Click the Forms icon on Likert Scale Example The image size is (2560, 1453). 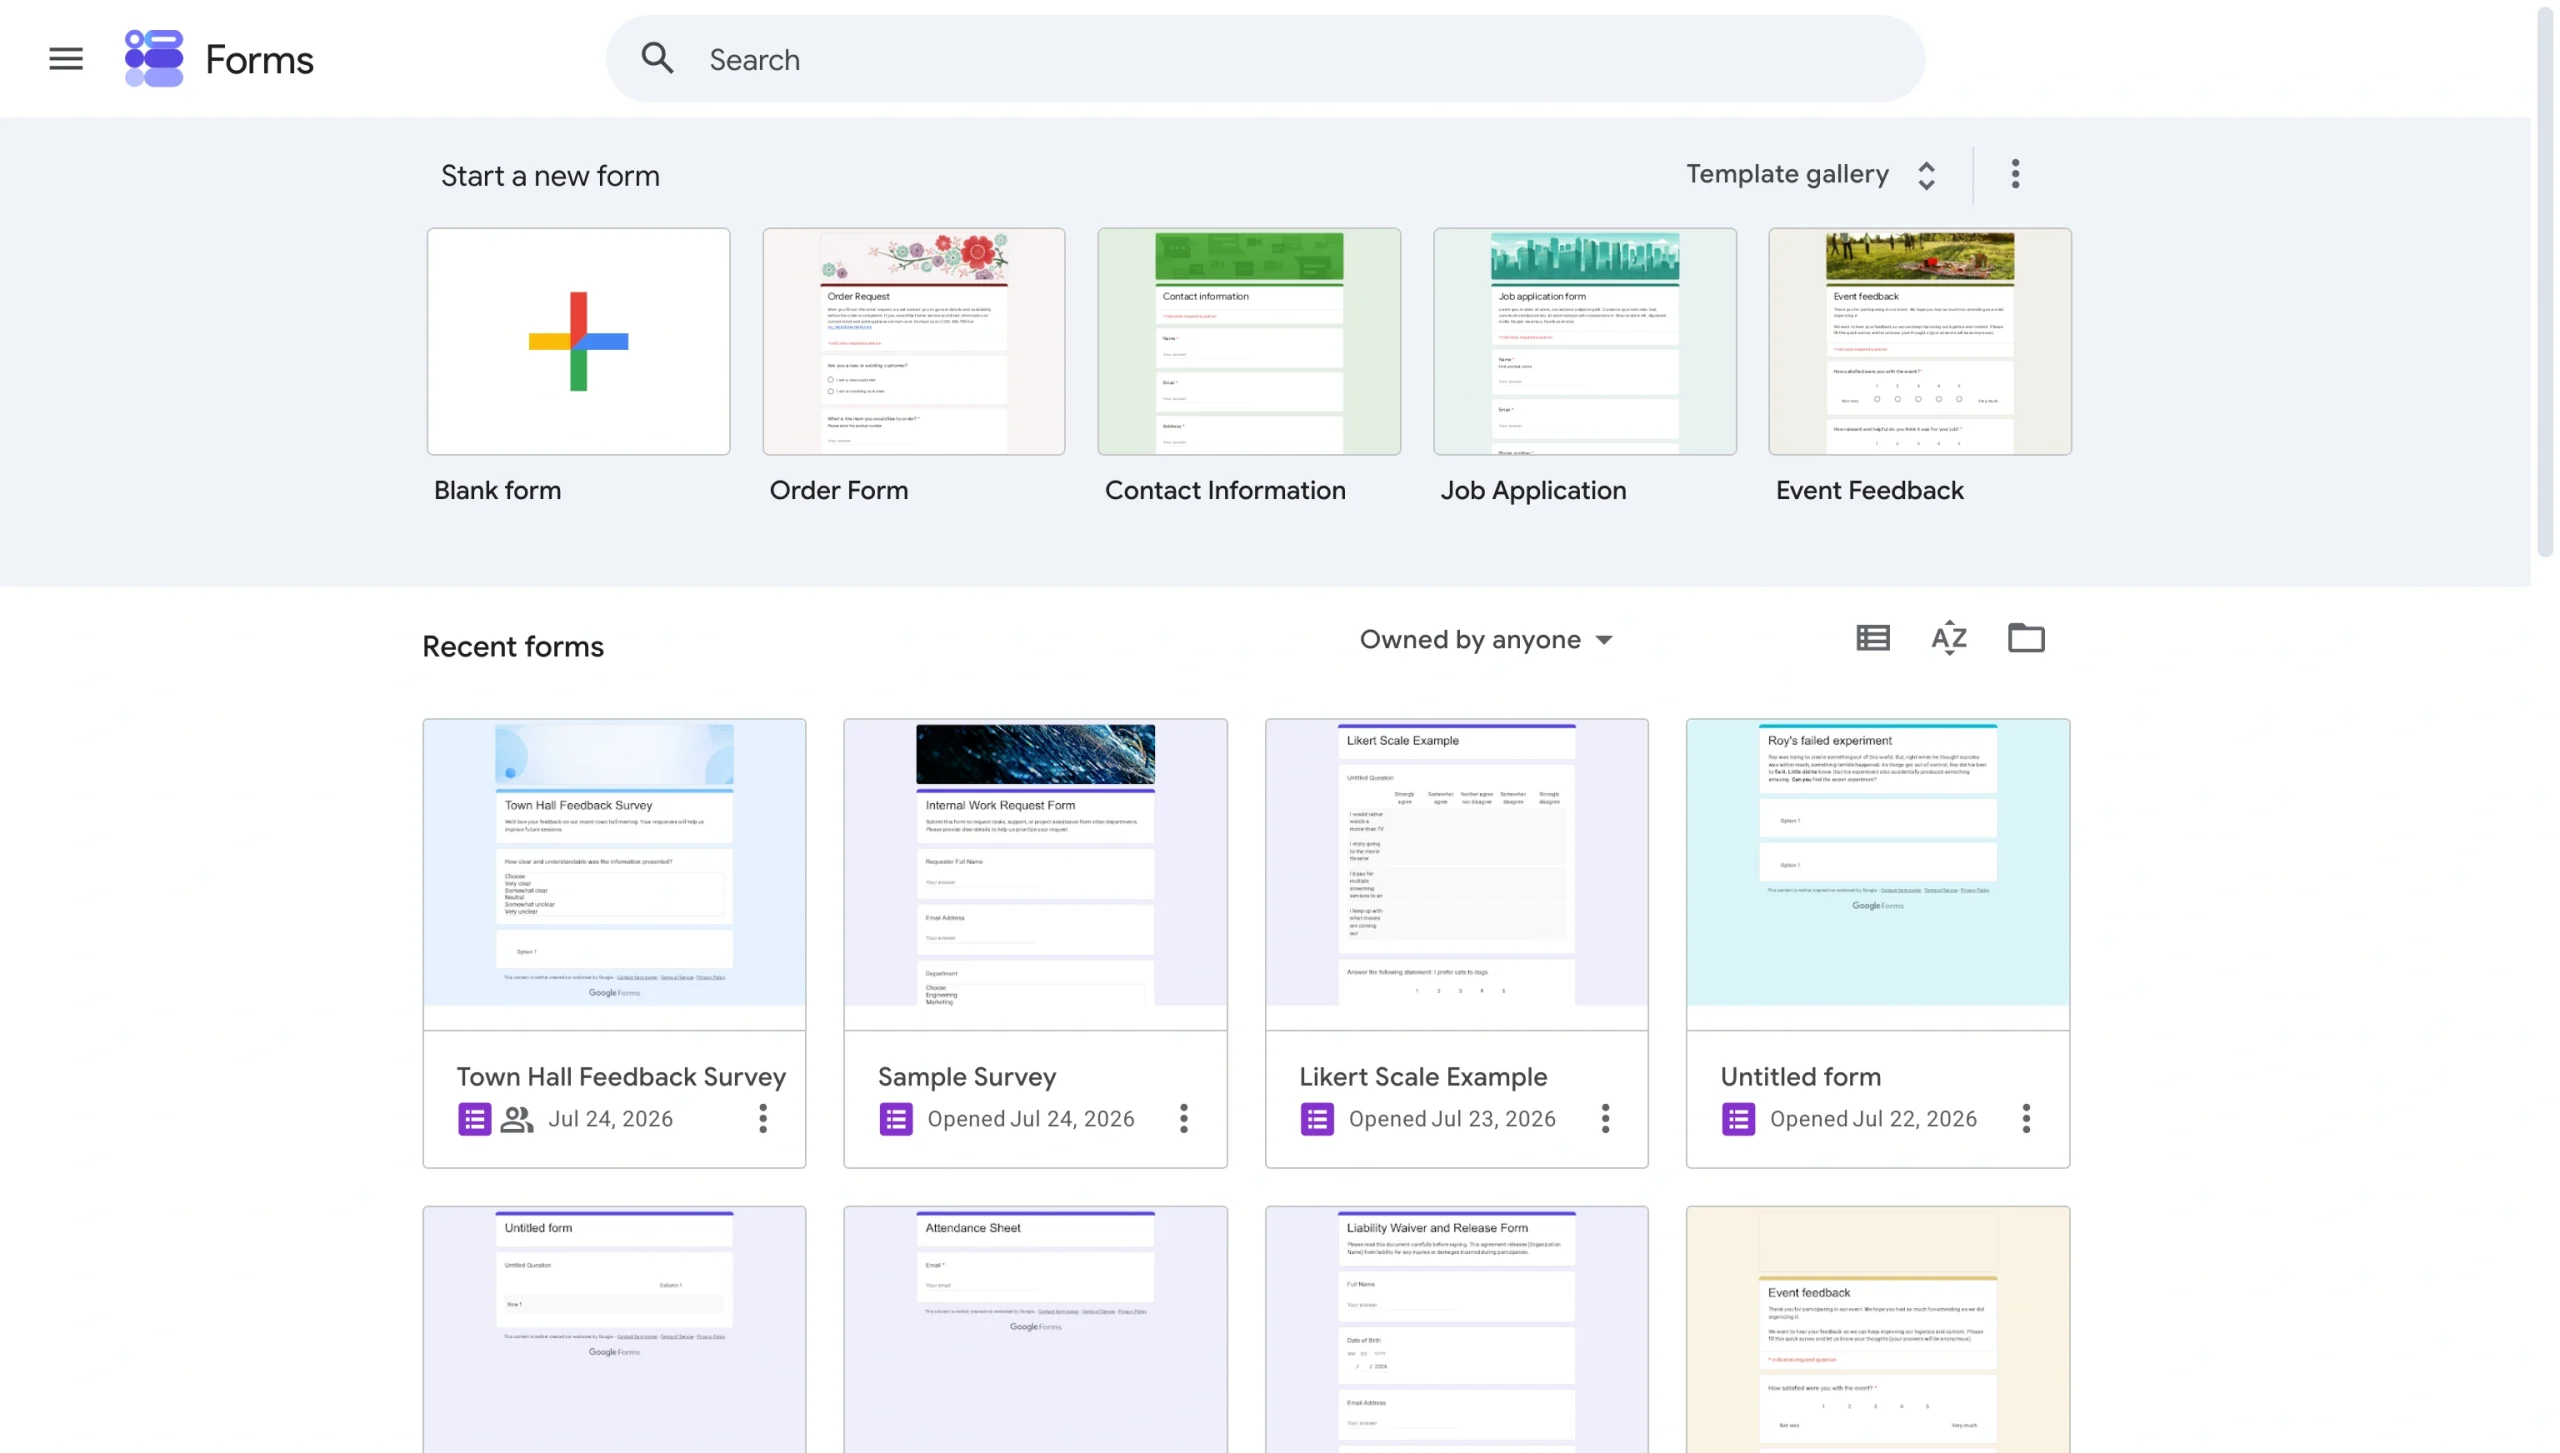[x=1317, y=1119]
